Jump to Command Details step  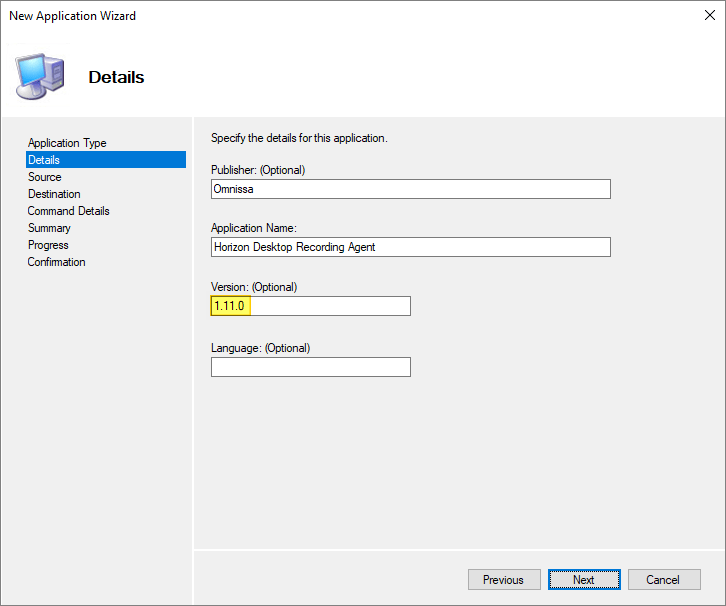coord(69,211)
